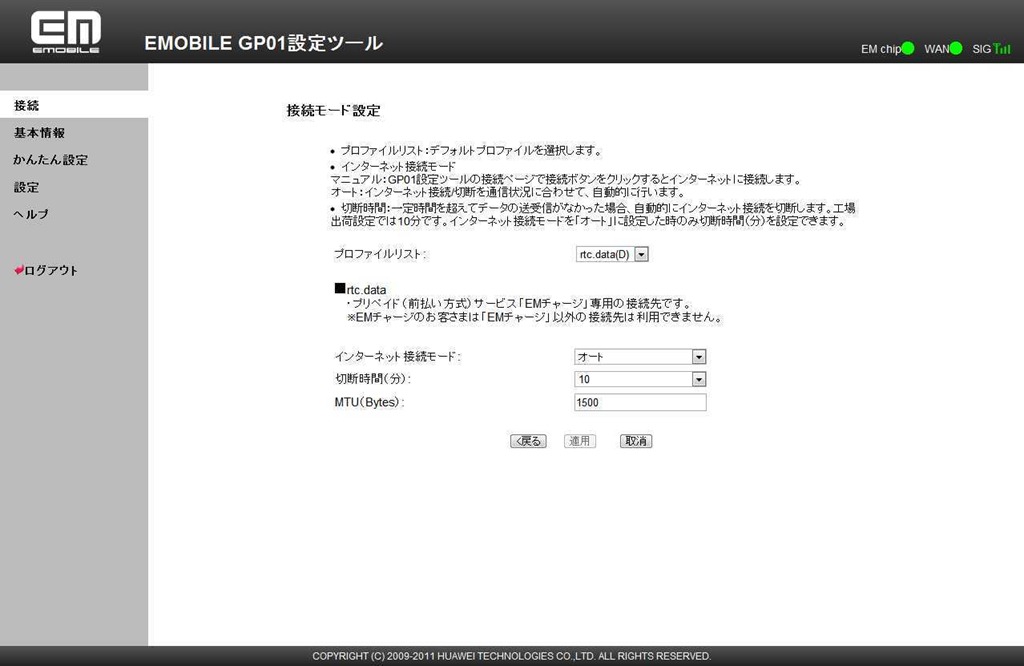Click the HUAWEI copyright footer text

[511, 656]
